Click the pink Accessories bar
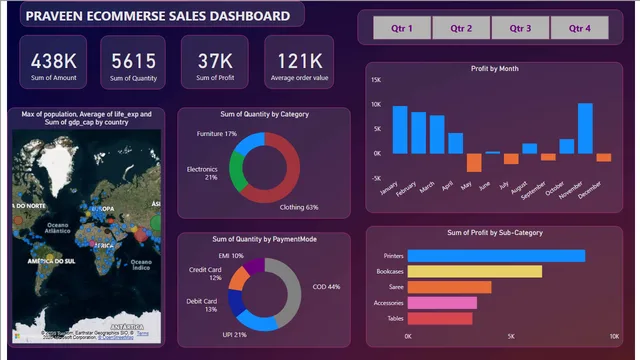Screen dimensions: 640x360 click(x=442, y=303)
